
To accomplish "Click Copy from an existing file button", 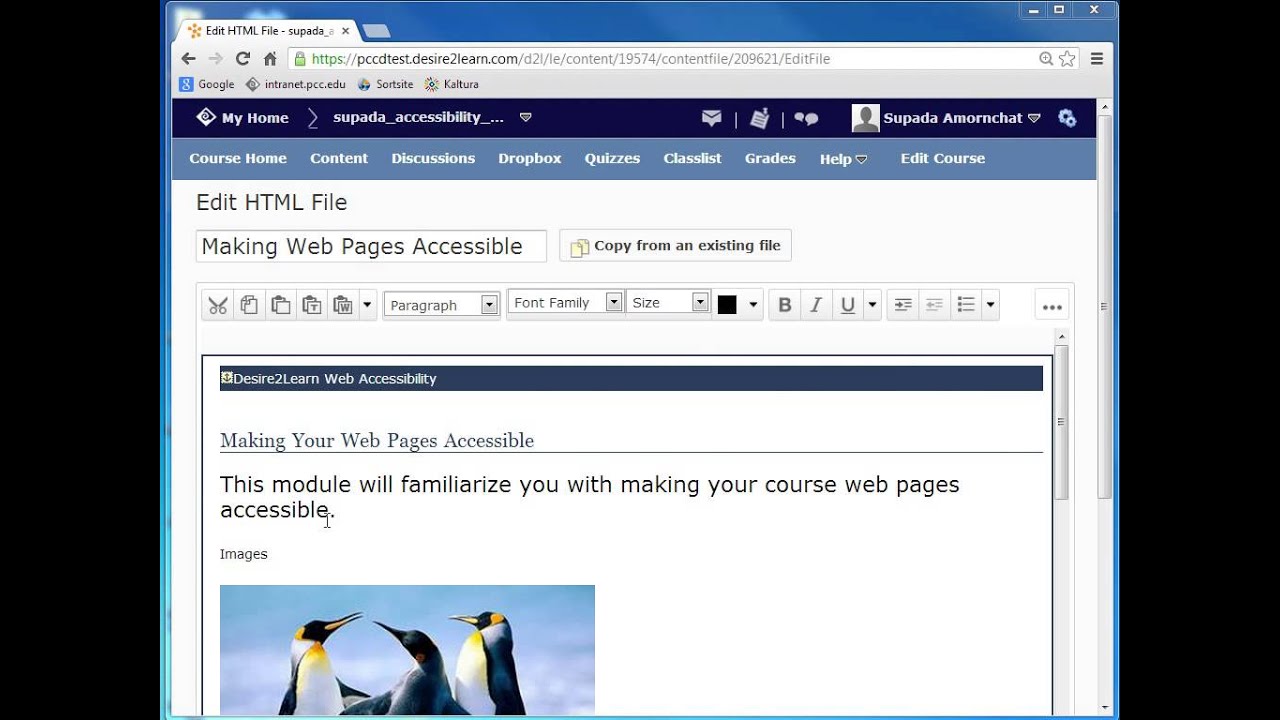I will [676, 246].
